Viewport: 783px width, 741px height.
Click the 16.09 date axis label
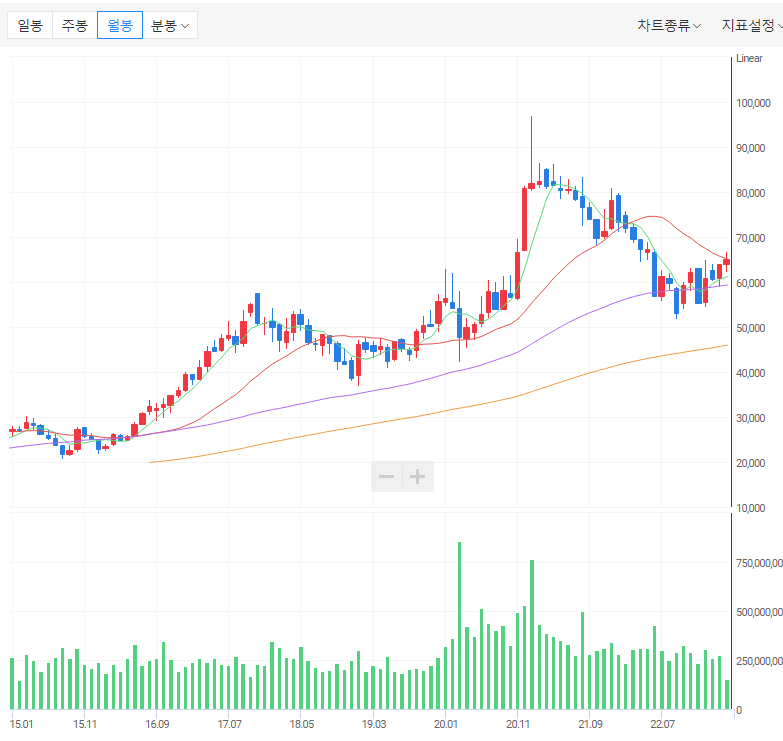[157, 724]
